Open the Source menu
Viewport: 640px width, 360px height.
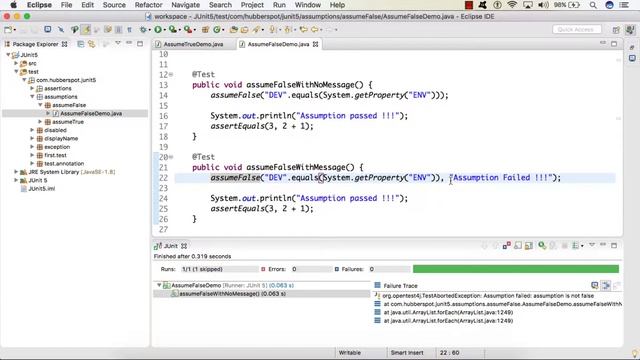tap(114, 5)
